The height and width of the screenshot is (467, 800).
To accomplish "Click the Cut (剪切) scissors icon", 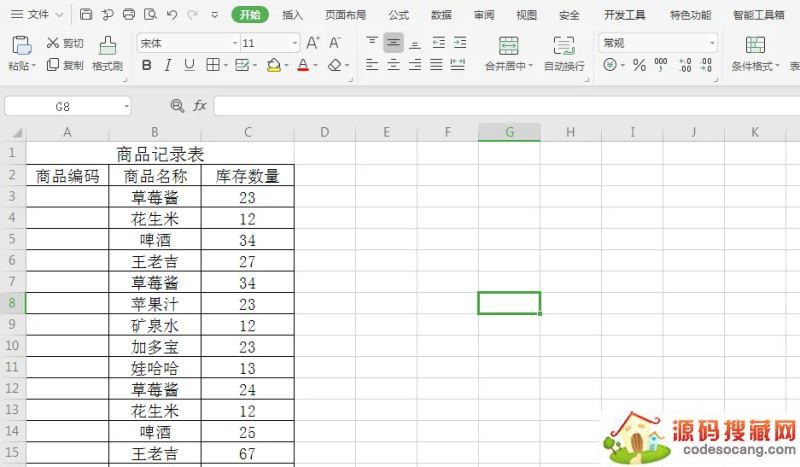I will pos(53,43).
